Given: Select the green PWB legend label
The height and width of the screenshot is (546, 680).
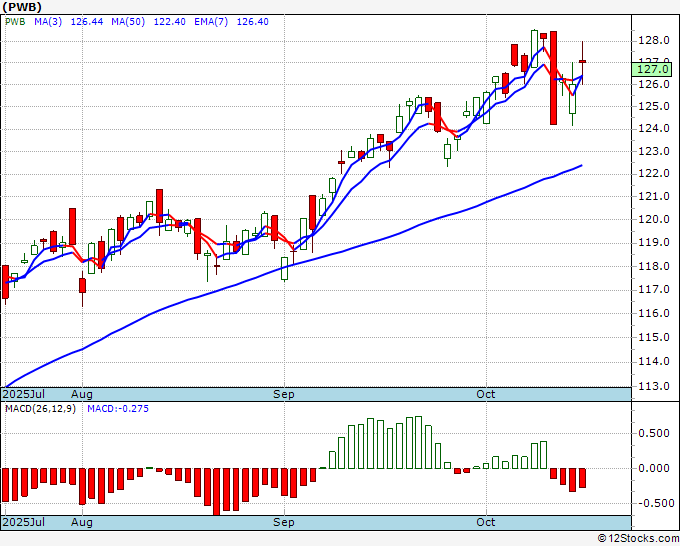Looking at the screenshot, I should [15, 22].
